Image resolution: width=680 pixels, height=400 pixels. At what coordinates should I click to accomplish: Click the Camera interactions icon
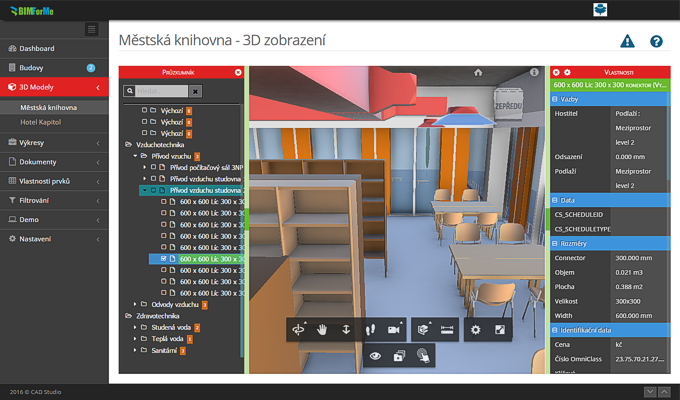[394, 329]
